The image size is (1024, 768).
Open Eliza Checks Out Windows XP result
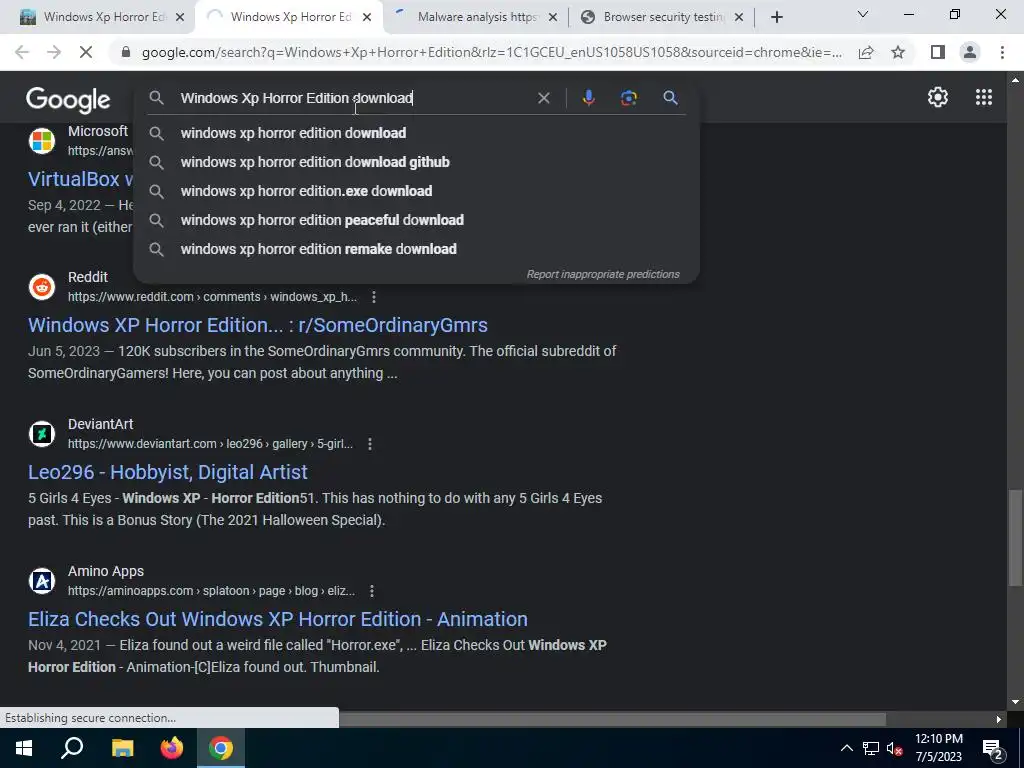point(278,619)
